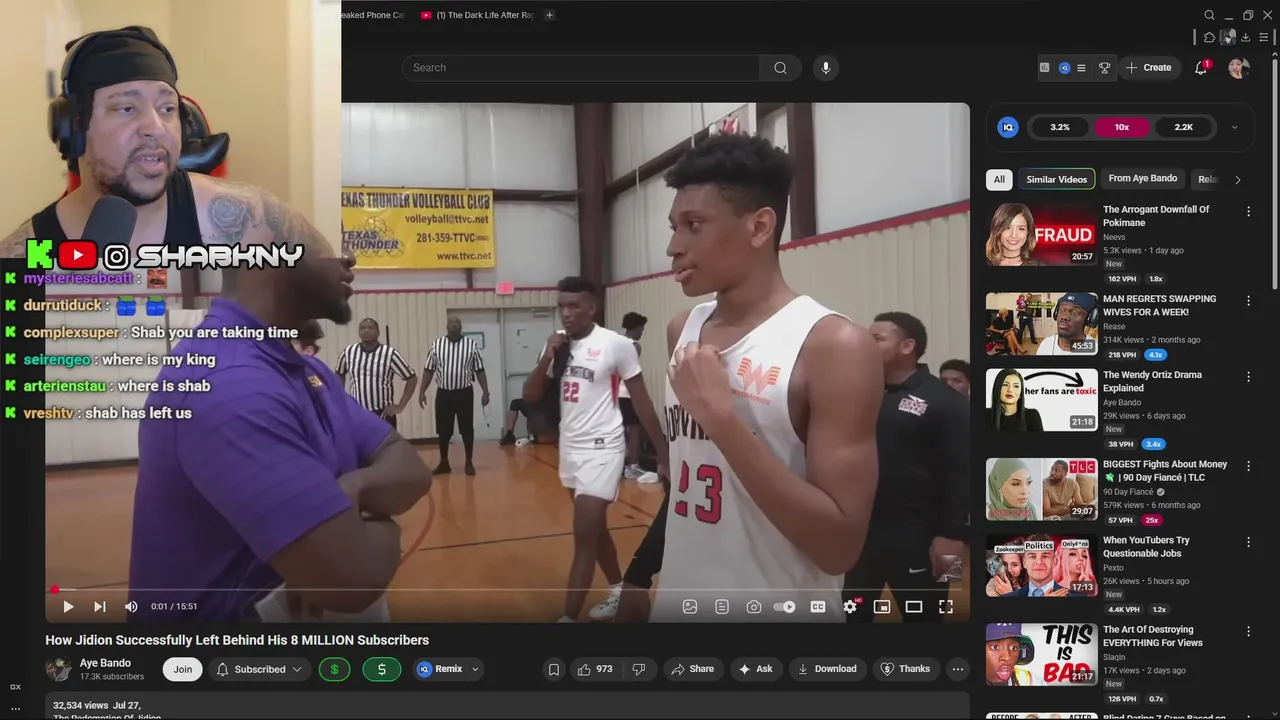The width and height of the screenshot is (1280, 720).
Task: Click the video progress bar
Action: (x=507, y=589)
